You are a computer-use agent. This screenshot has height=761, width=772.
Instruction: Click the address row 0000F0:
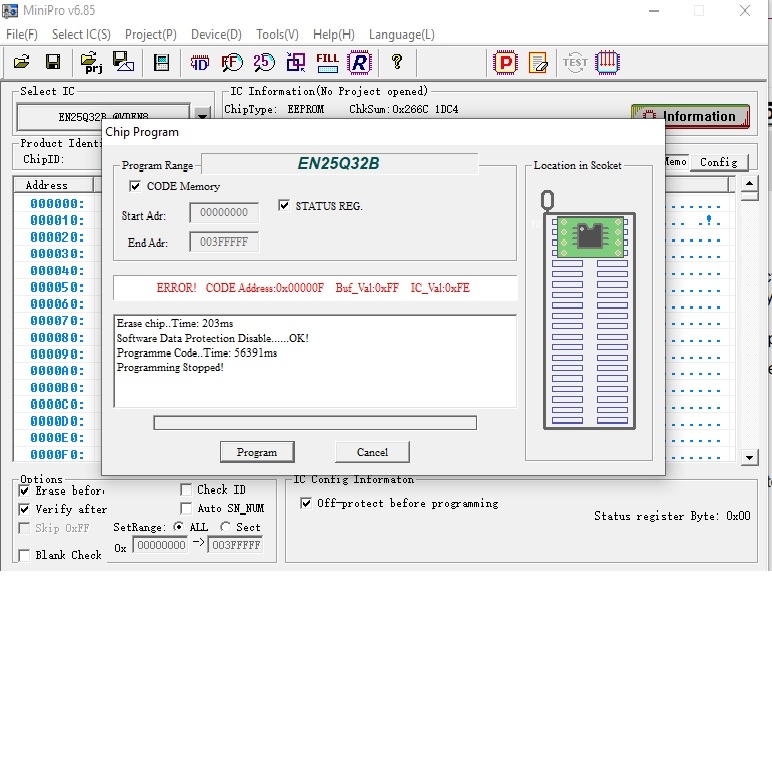(x=57, y=454)
